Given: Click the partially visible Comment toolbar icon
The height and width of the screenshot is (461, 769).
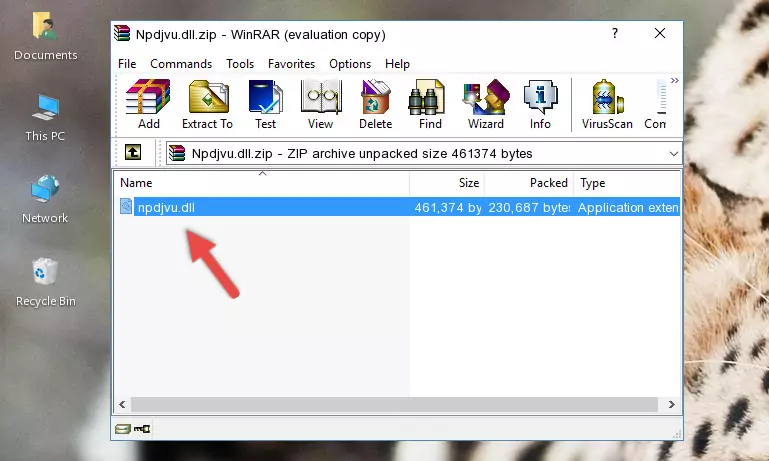Looking at the screenshot, I should point(655,104).
